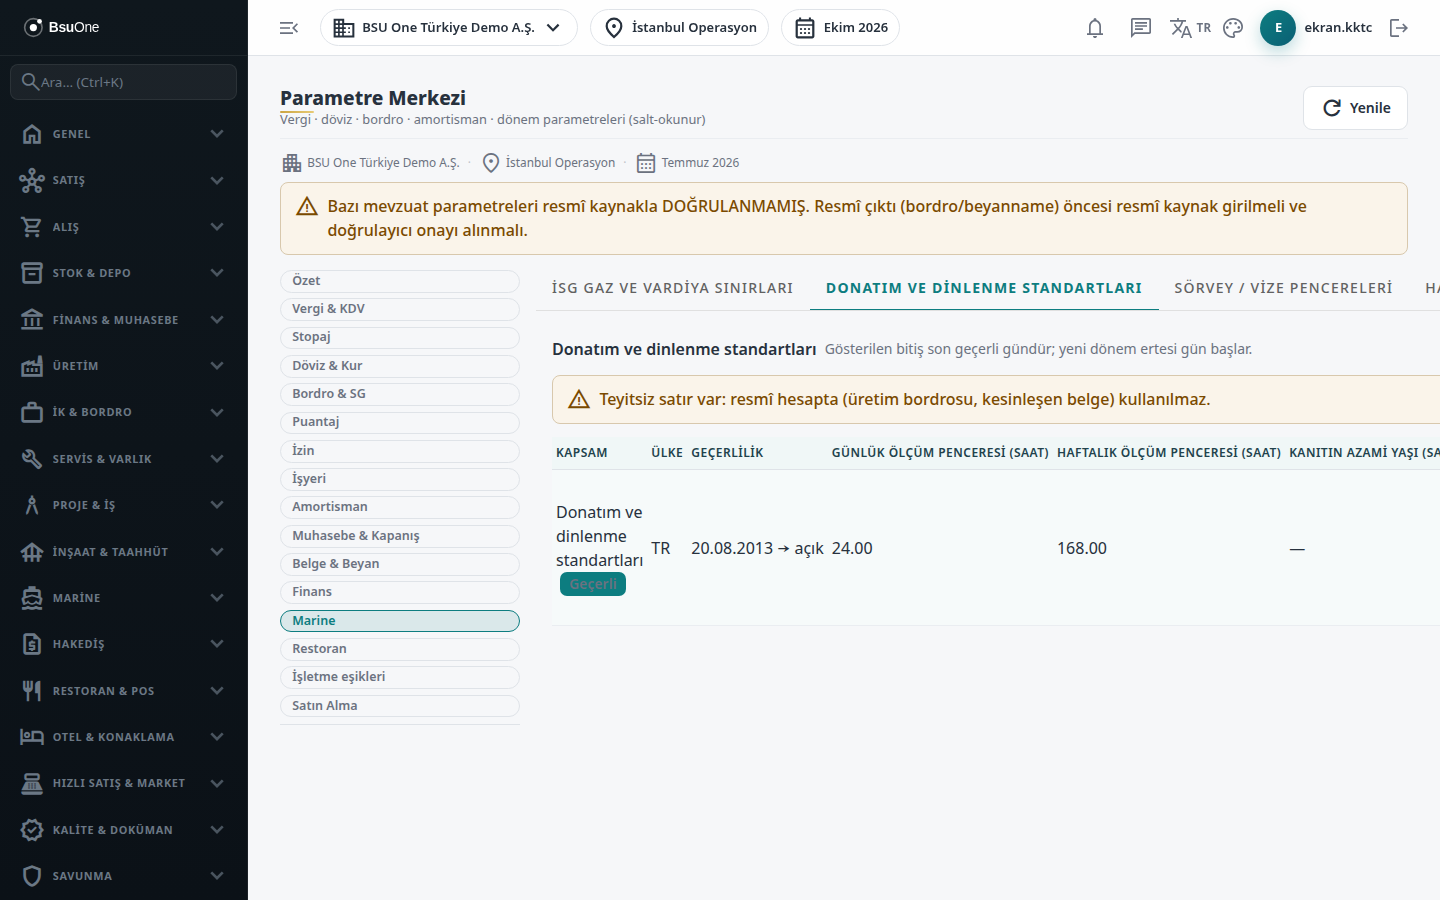
Task: Open the Amortisman category
Action: [x=400, y=507]
